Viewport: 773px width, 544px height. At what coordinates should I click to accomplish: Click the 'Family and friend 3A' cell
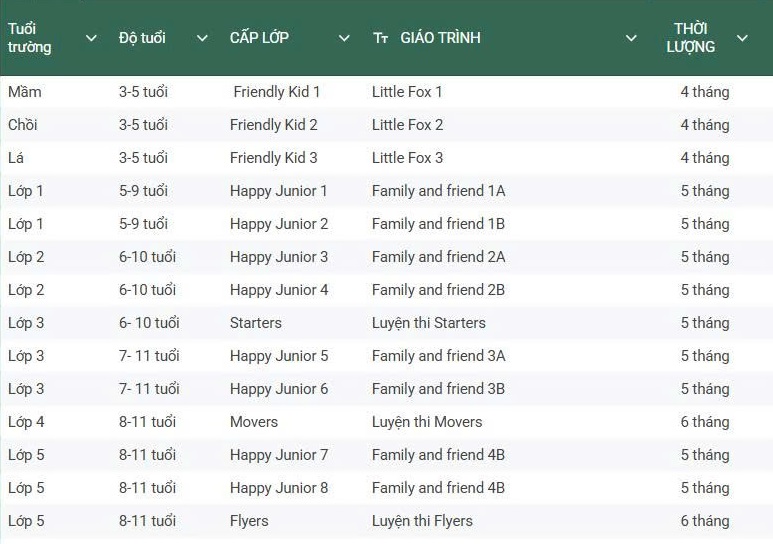pos(439,356)
